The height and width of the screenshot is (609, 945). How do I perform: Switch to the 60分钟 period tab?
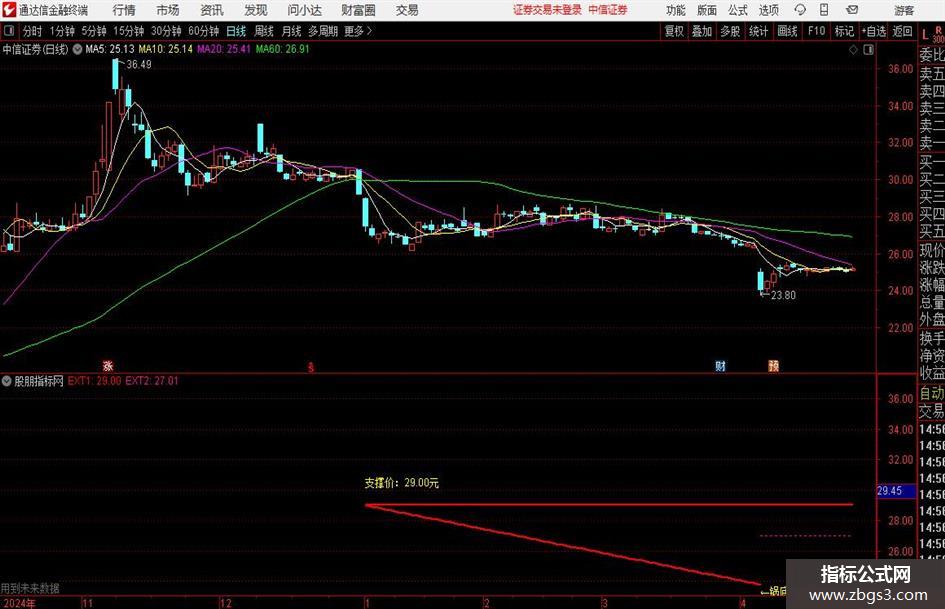click(203, 31)
